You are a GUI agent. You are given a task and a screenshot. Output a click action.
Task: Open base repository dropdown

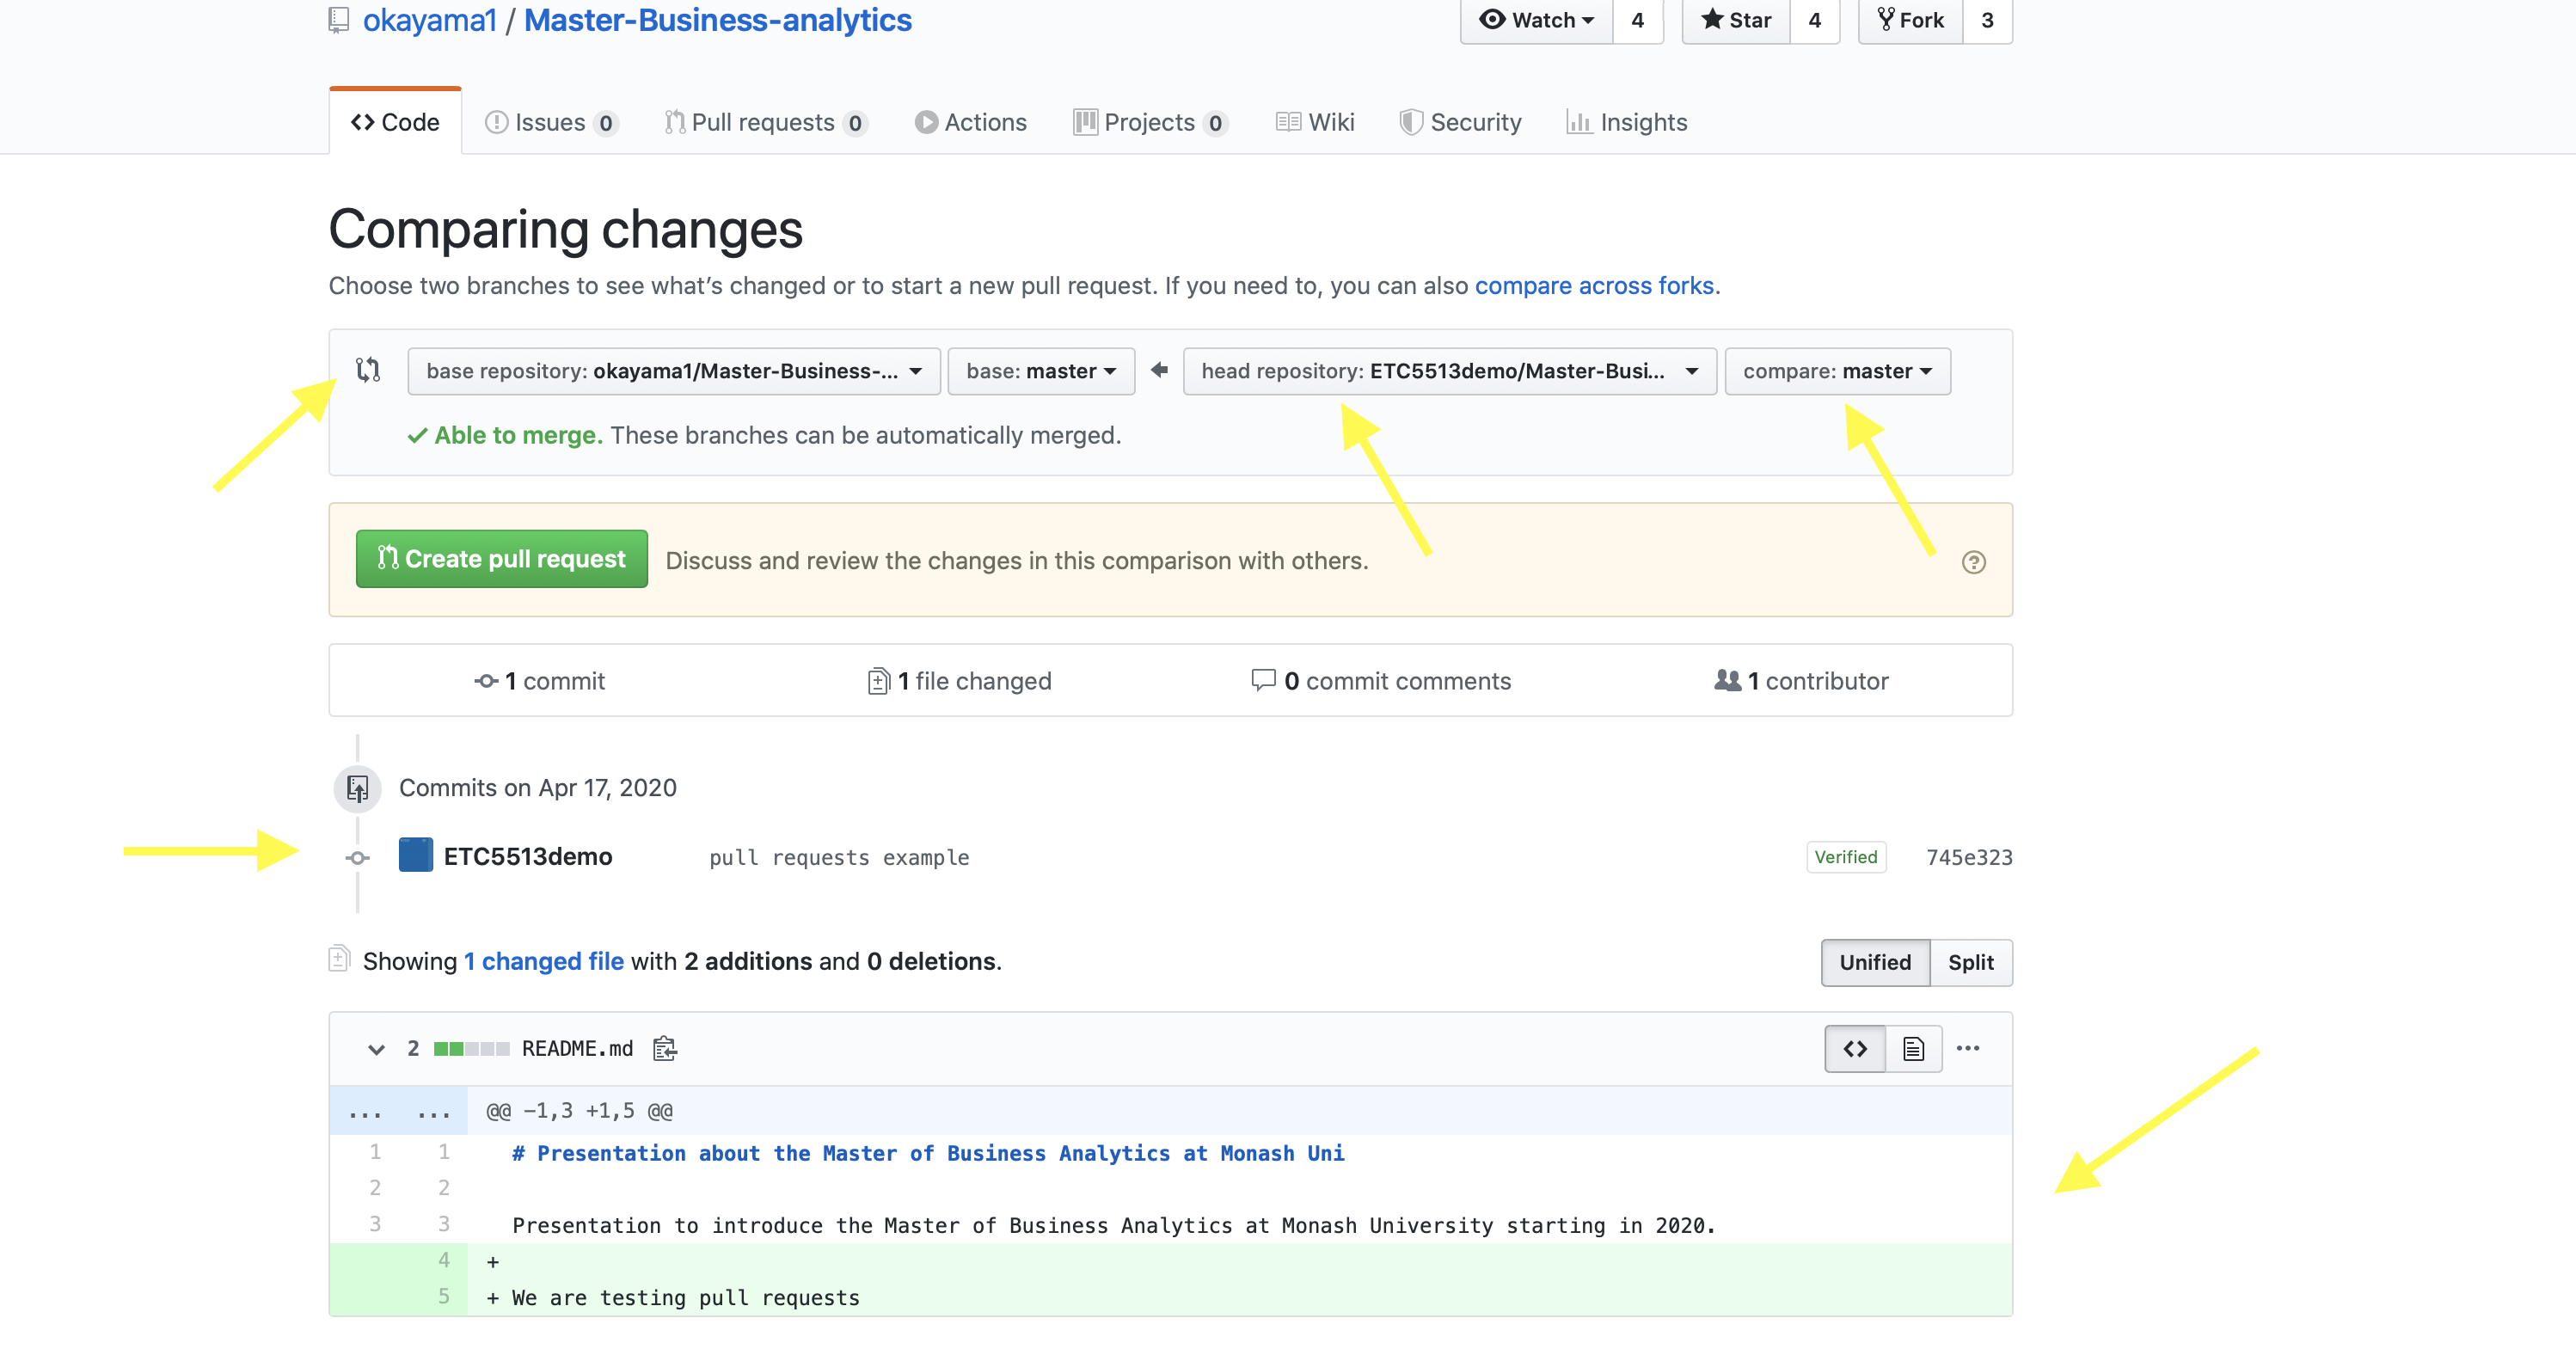(x=674, y=371)
